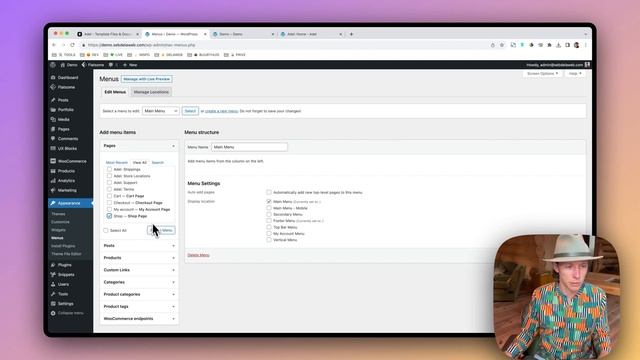The width and height of the screenshot is (640, 360).
Task: Enable automatically add new top-level pages
Action: pos(269,192)
